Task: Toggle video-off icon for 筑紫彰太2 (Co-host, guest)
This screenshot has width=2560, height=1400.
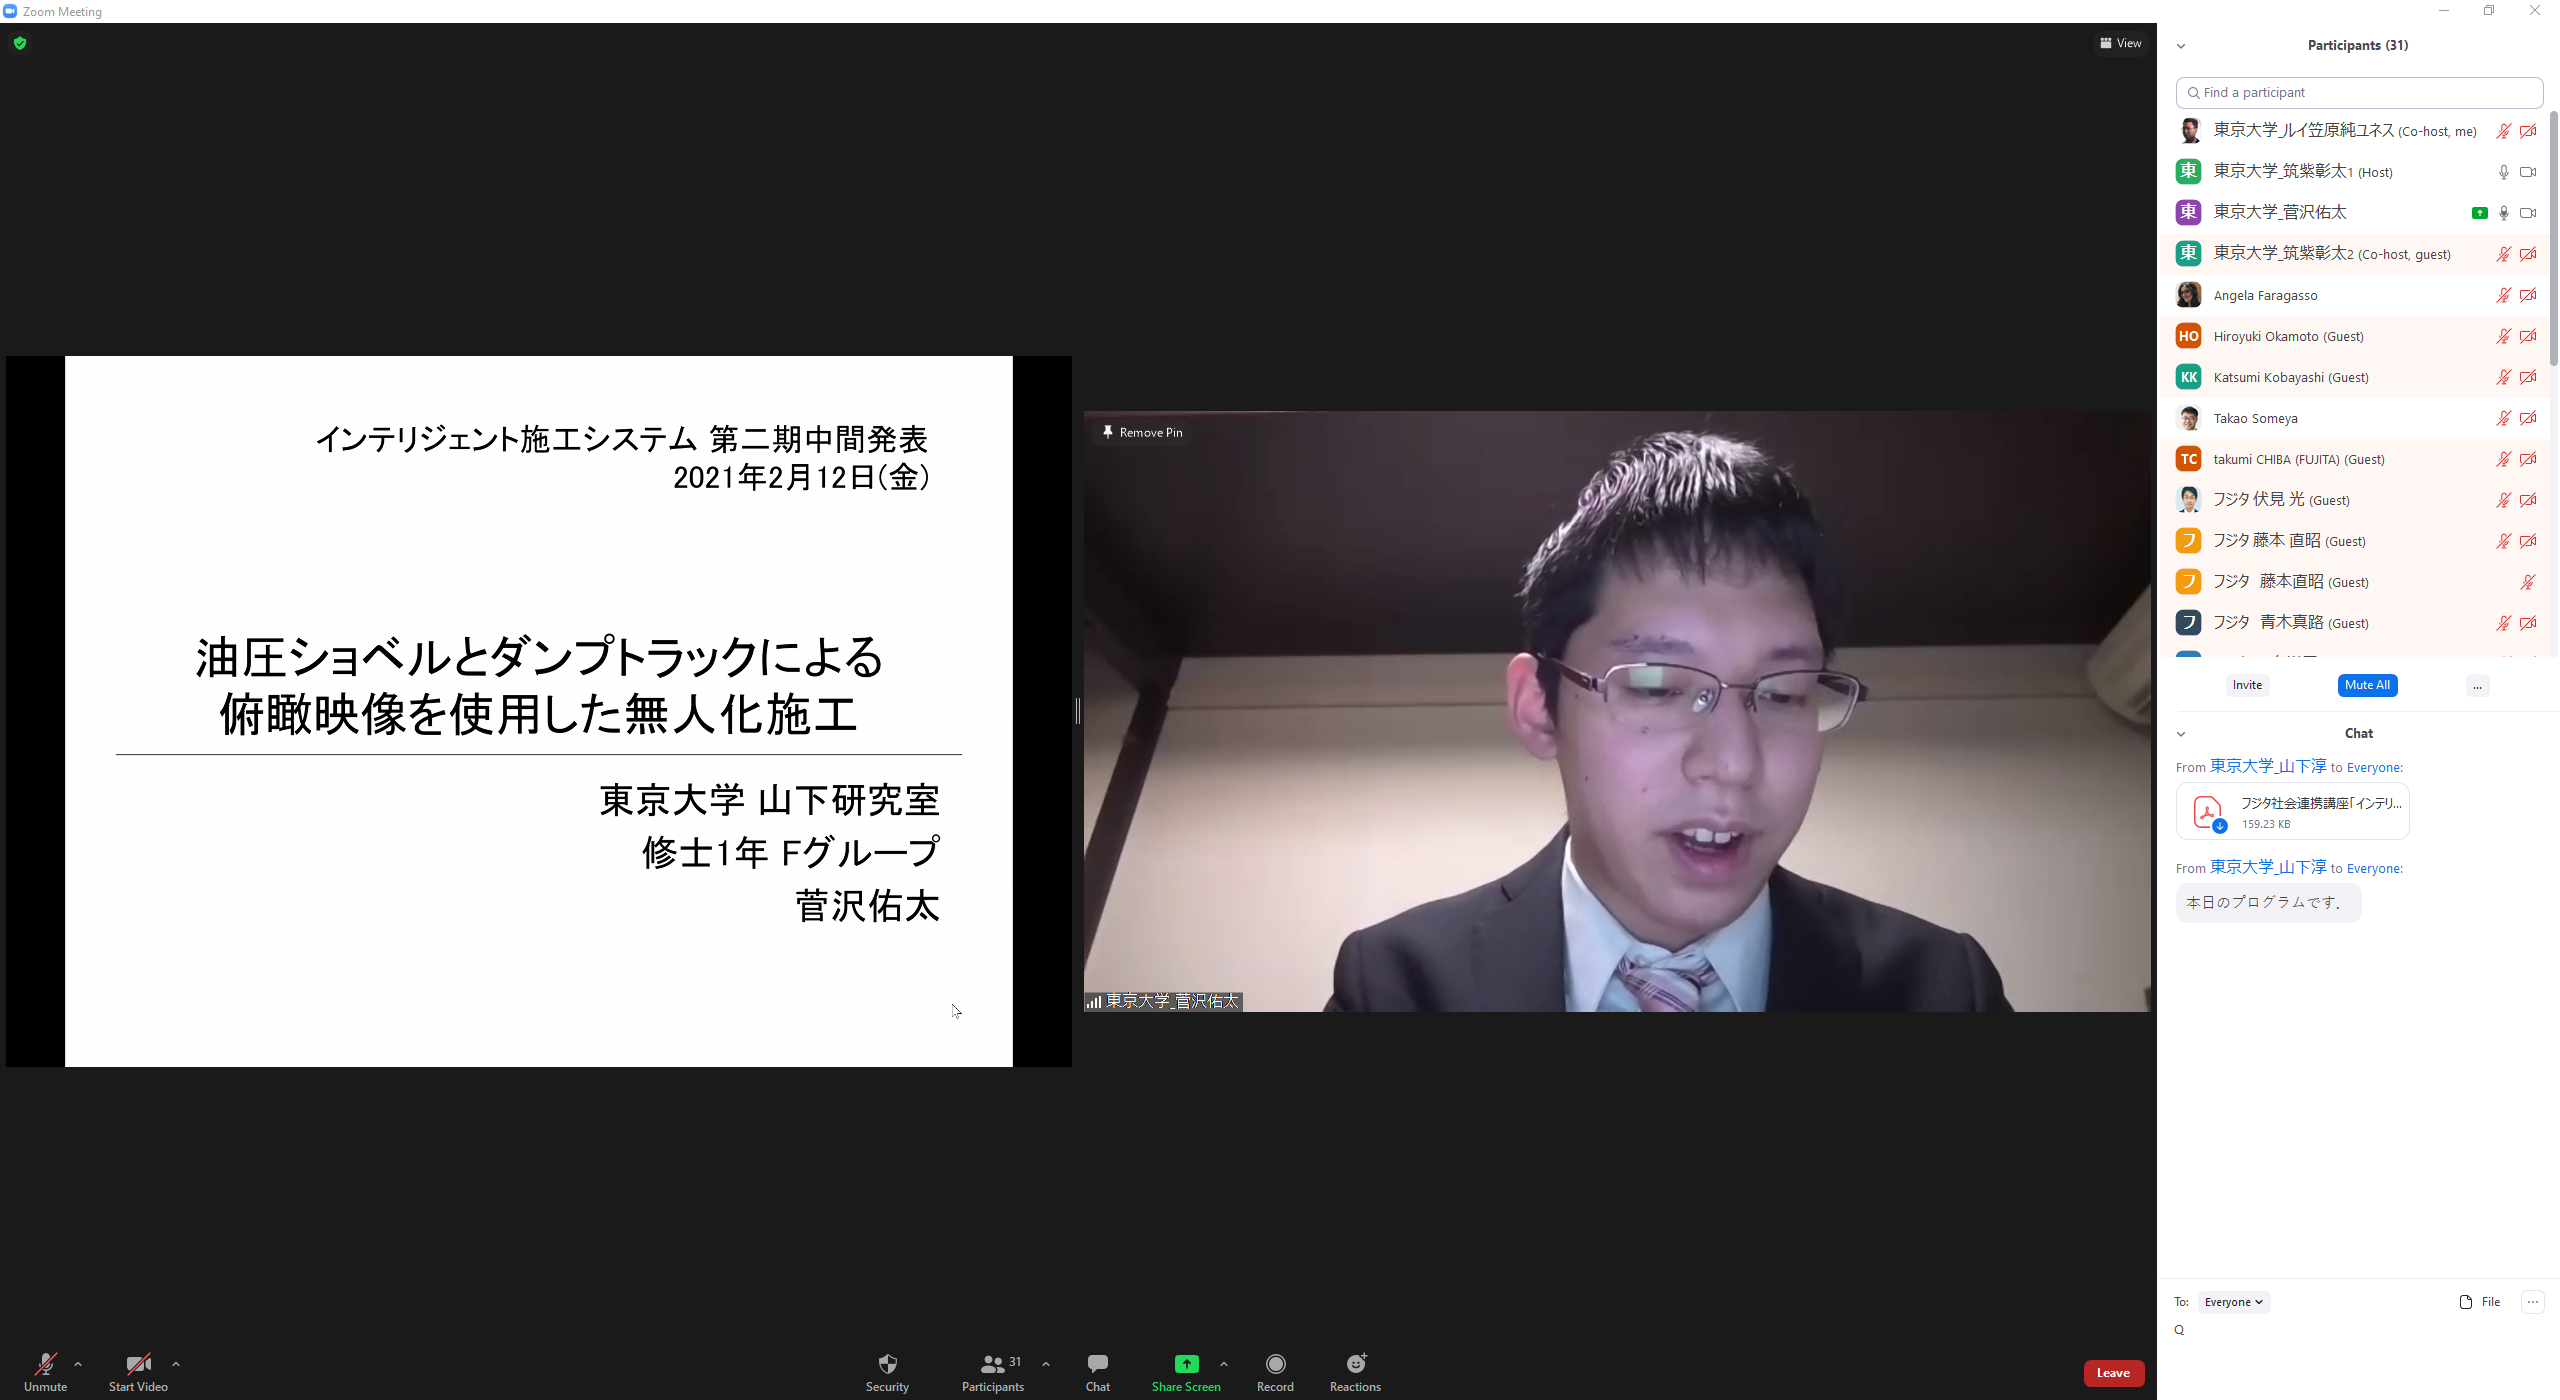Action: click(2528, 254)
